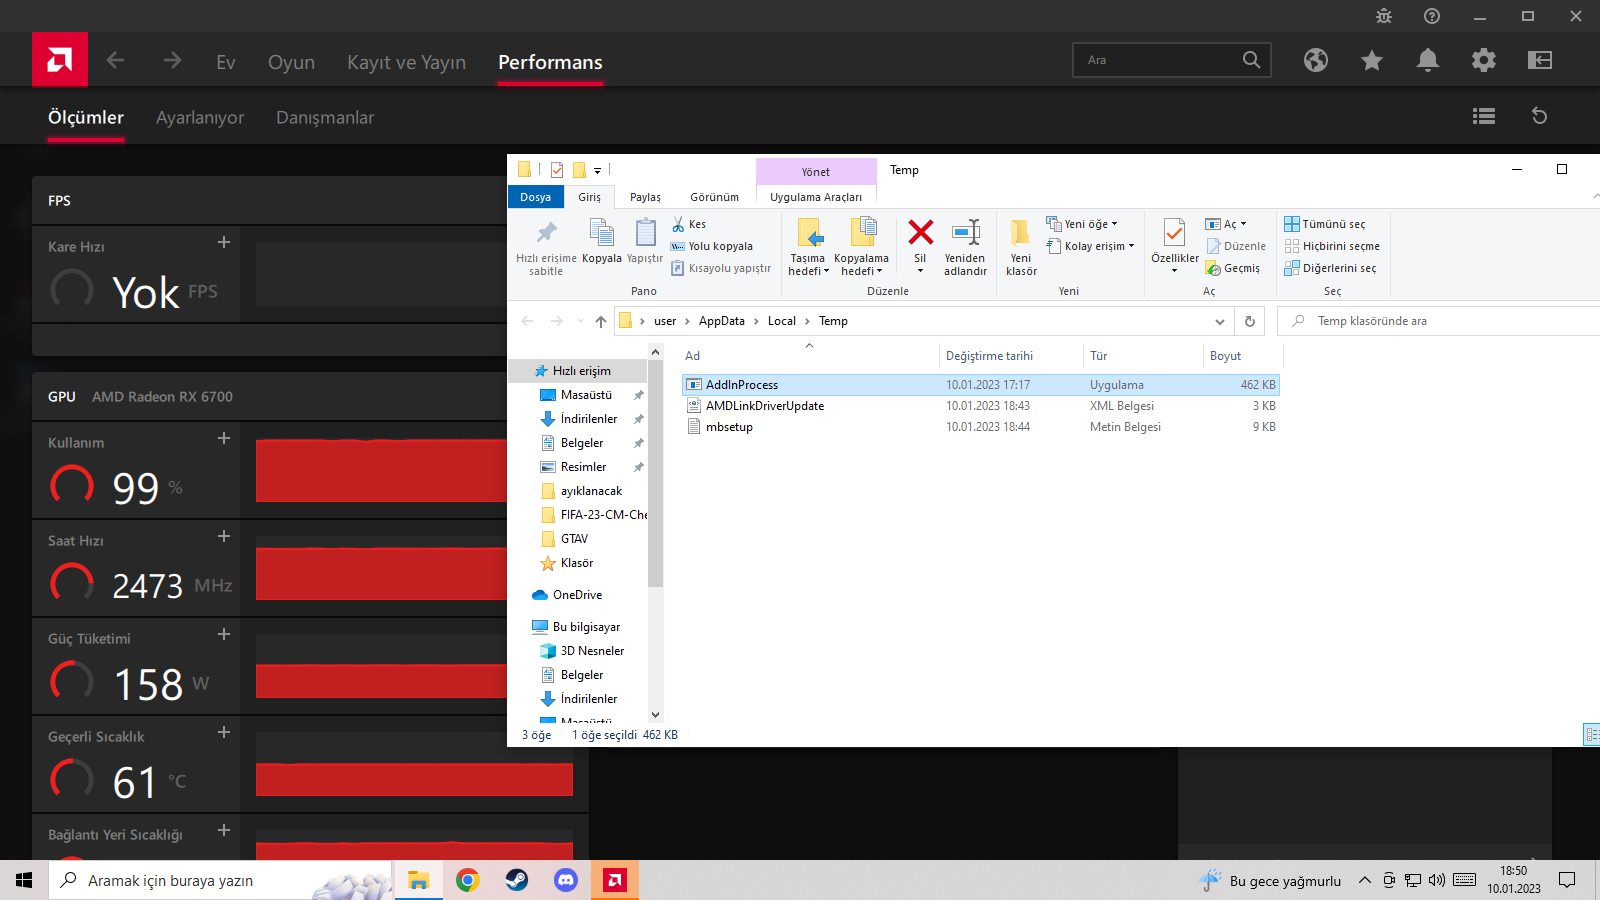Switch to Görünüm ribbon tab

tap(714, 197)
